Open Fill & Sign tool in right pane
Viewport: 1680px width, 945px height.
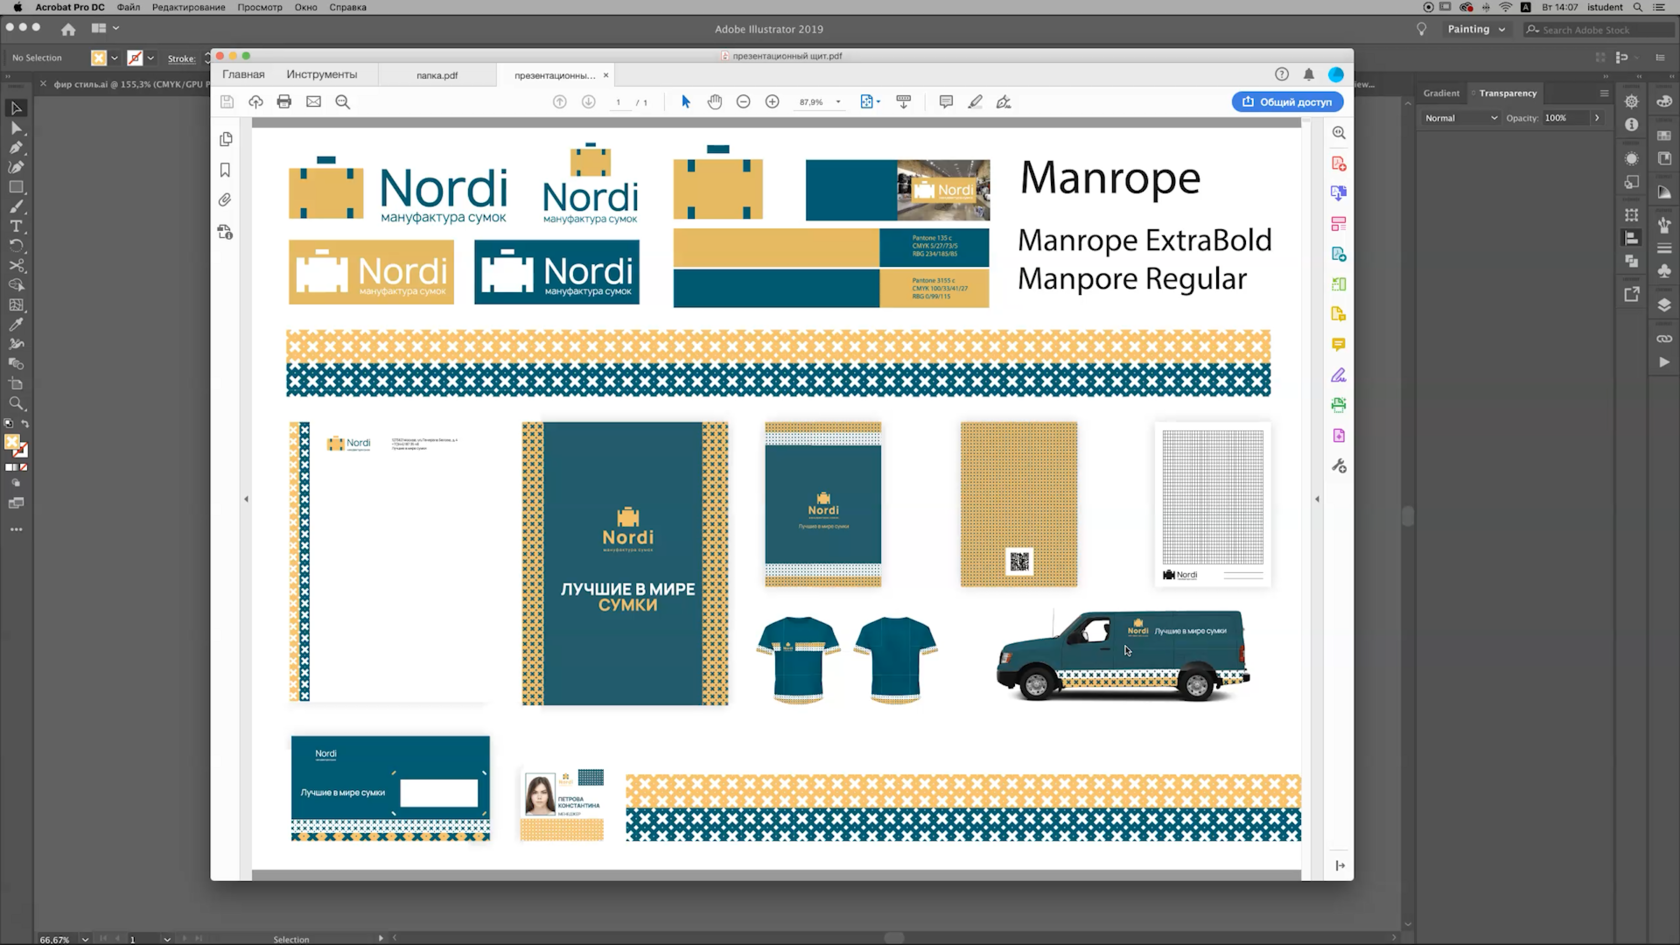[x=1339, y=375]
